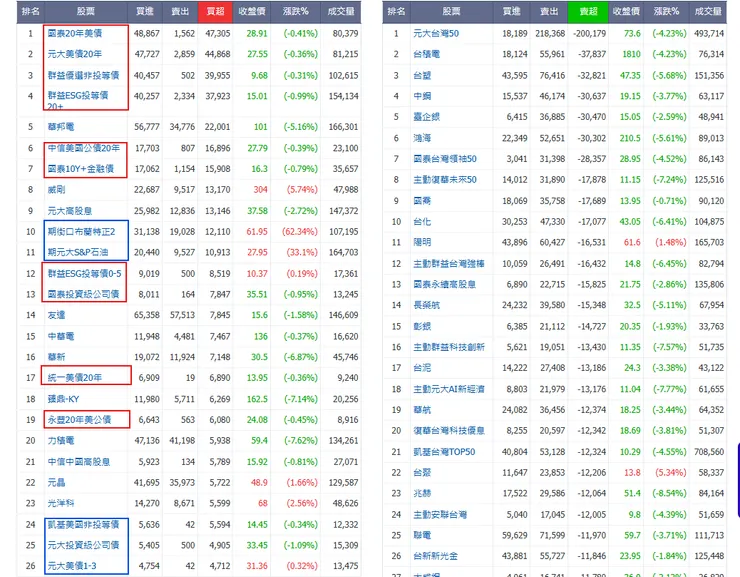Image resolution: width=740 pixels, height=577 pixels.
Task: Select the 台泥 stock link
Action: pyautogui.click(x=422, y=368)
